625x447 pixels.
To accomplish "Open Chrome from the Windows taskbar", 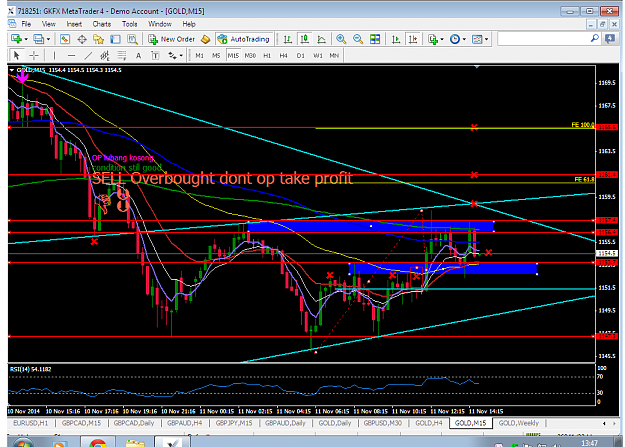I will (x=98, y=442).
